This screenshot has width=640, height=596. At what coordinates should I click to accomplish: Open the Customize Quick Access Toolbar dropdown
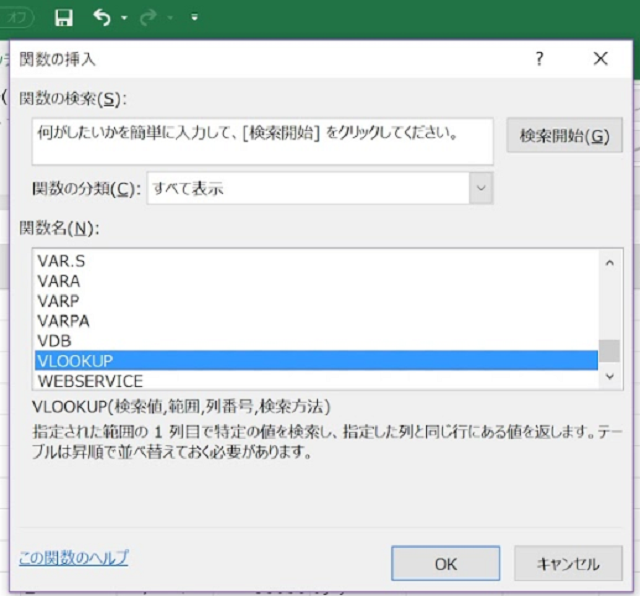click(193, 18)
